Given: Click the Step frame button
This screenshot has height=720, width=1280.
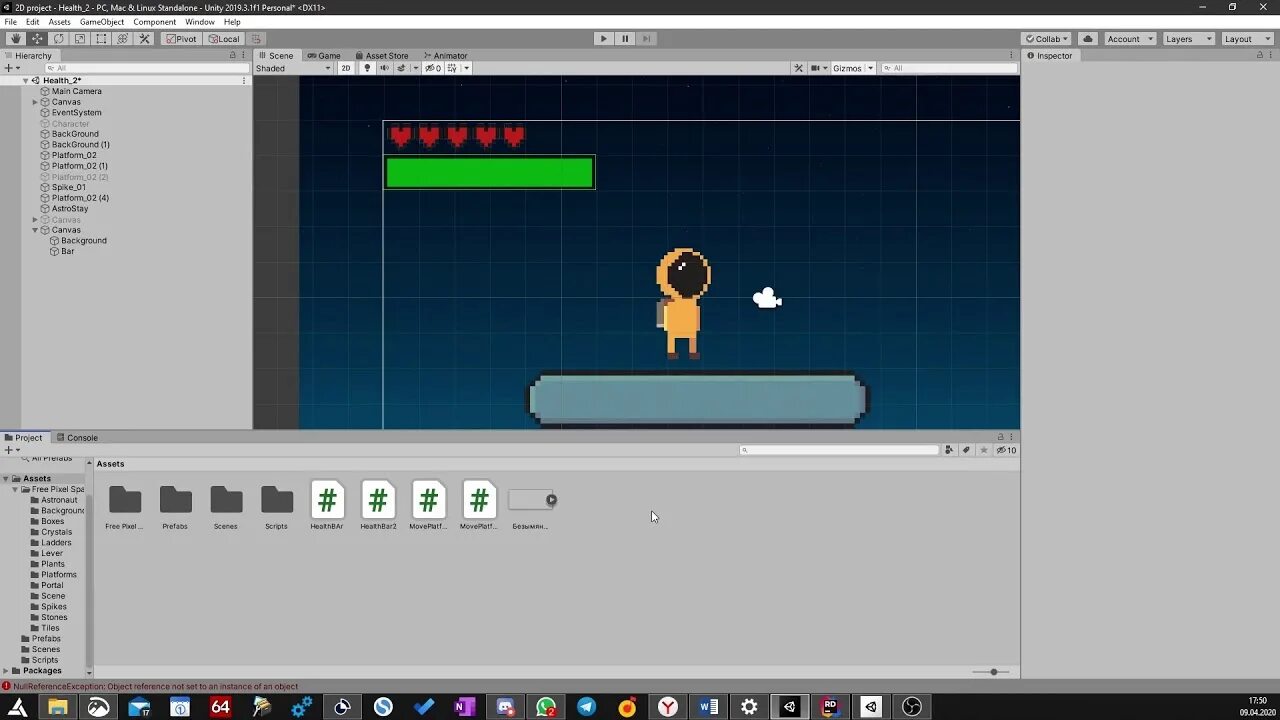Looking at the screenshot, I should coord(646,39).
